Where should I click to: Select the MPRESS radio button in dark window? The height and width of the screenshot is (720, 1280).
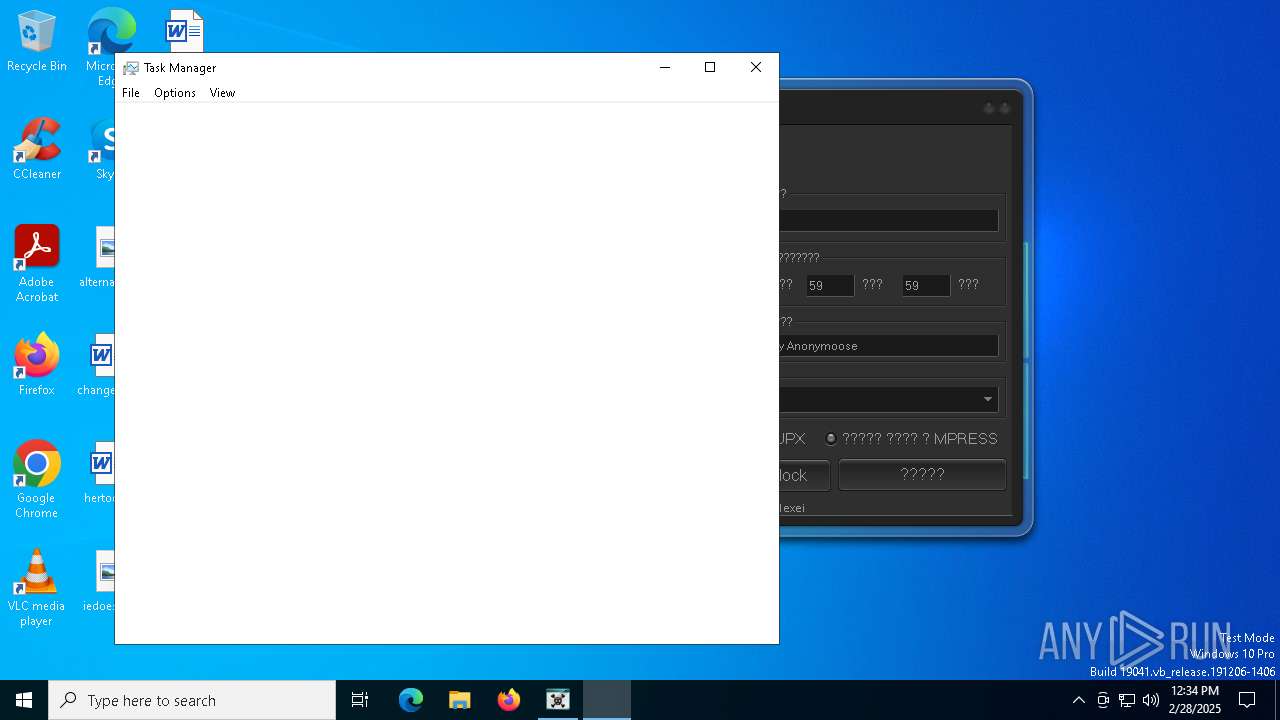(x=831, y=438)
